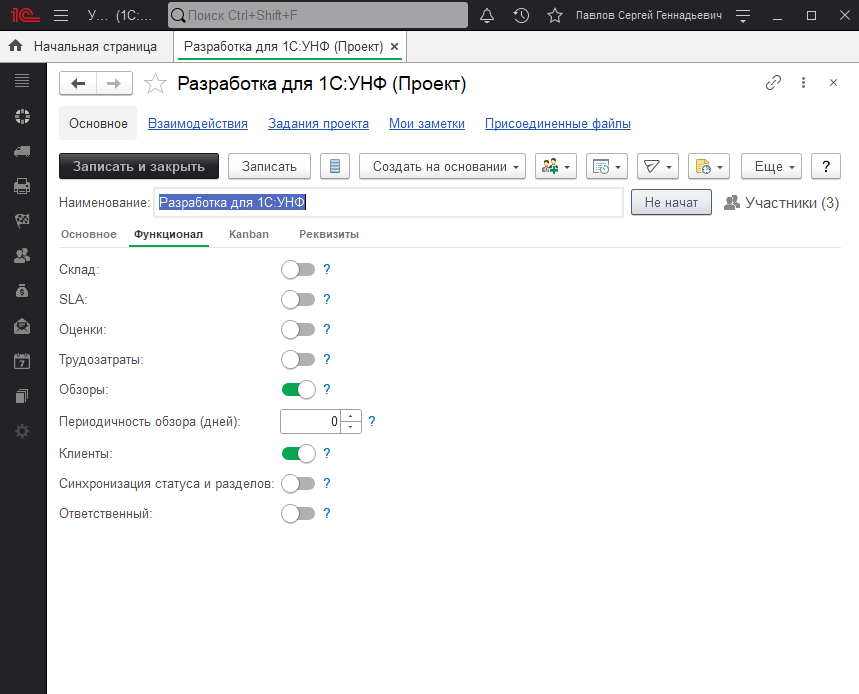The image size is (859, 694).
Task: Switch to the Реквизиты tab
Action: tap(329, 234)
